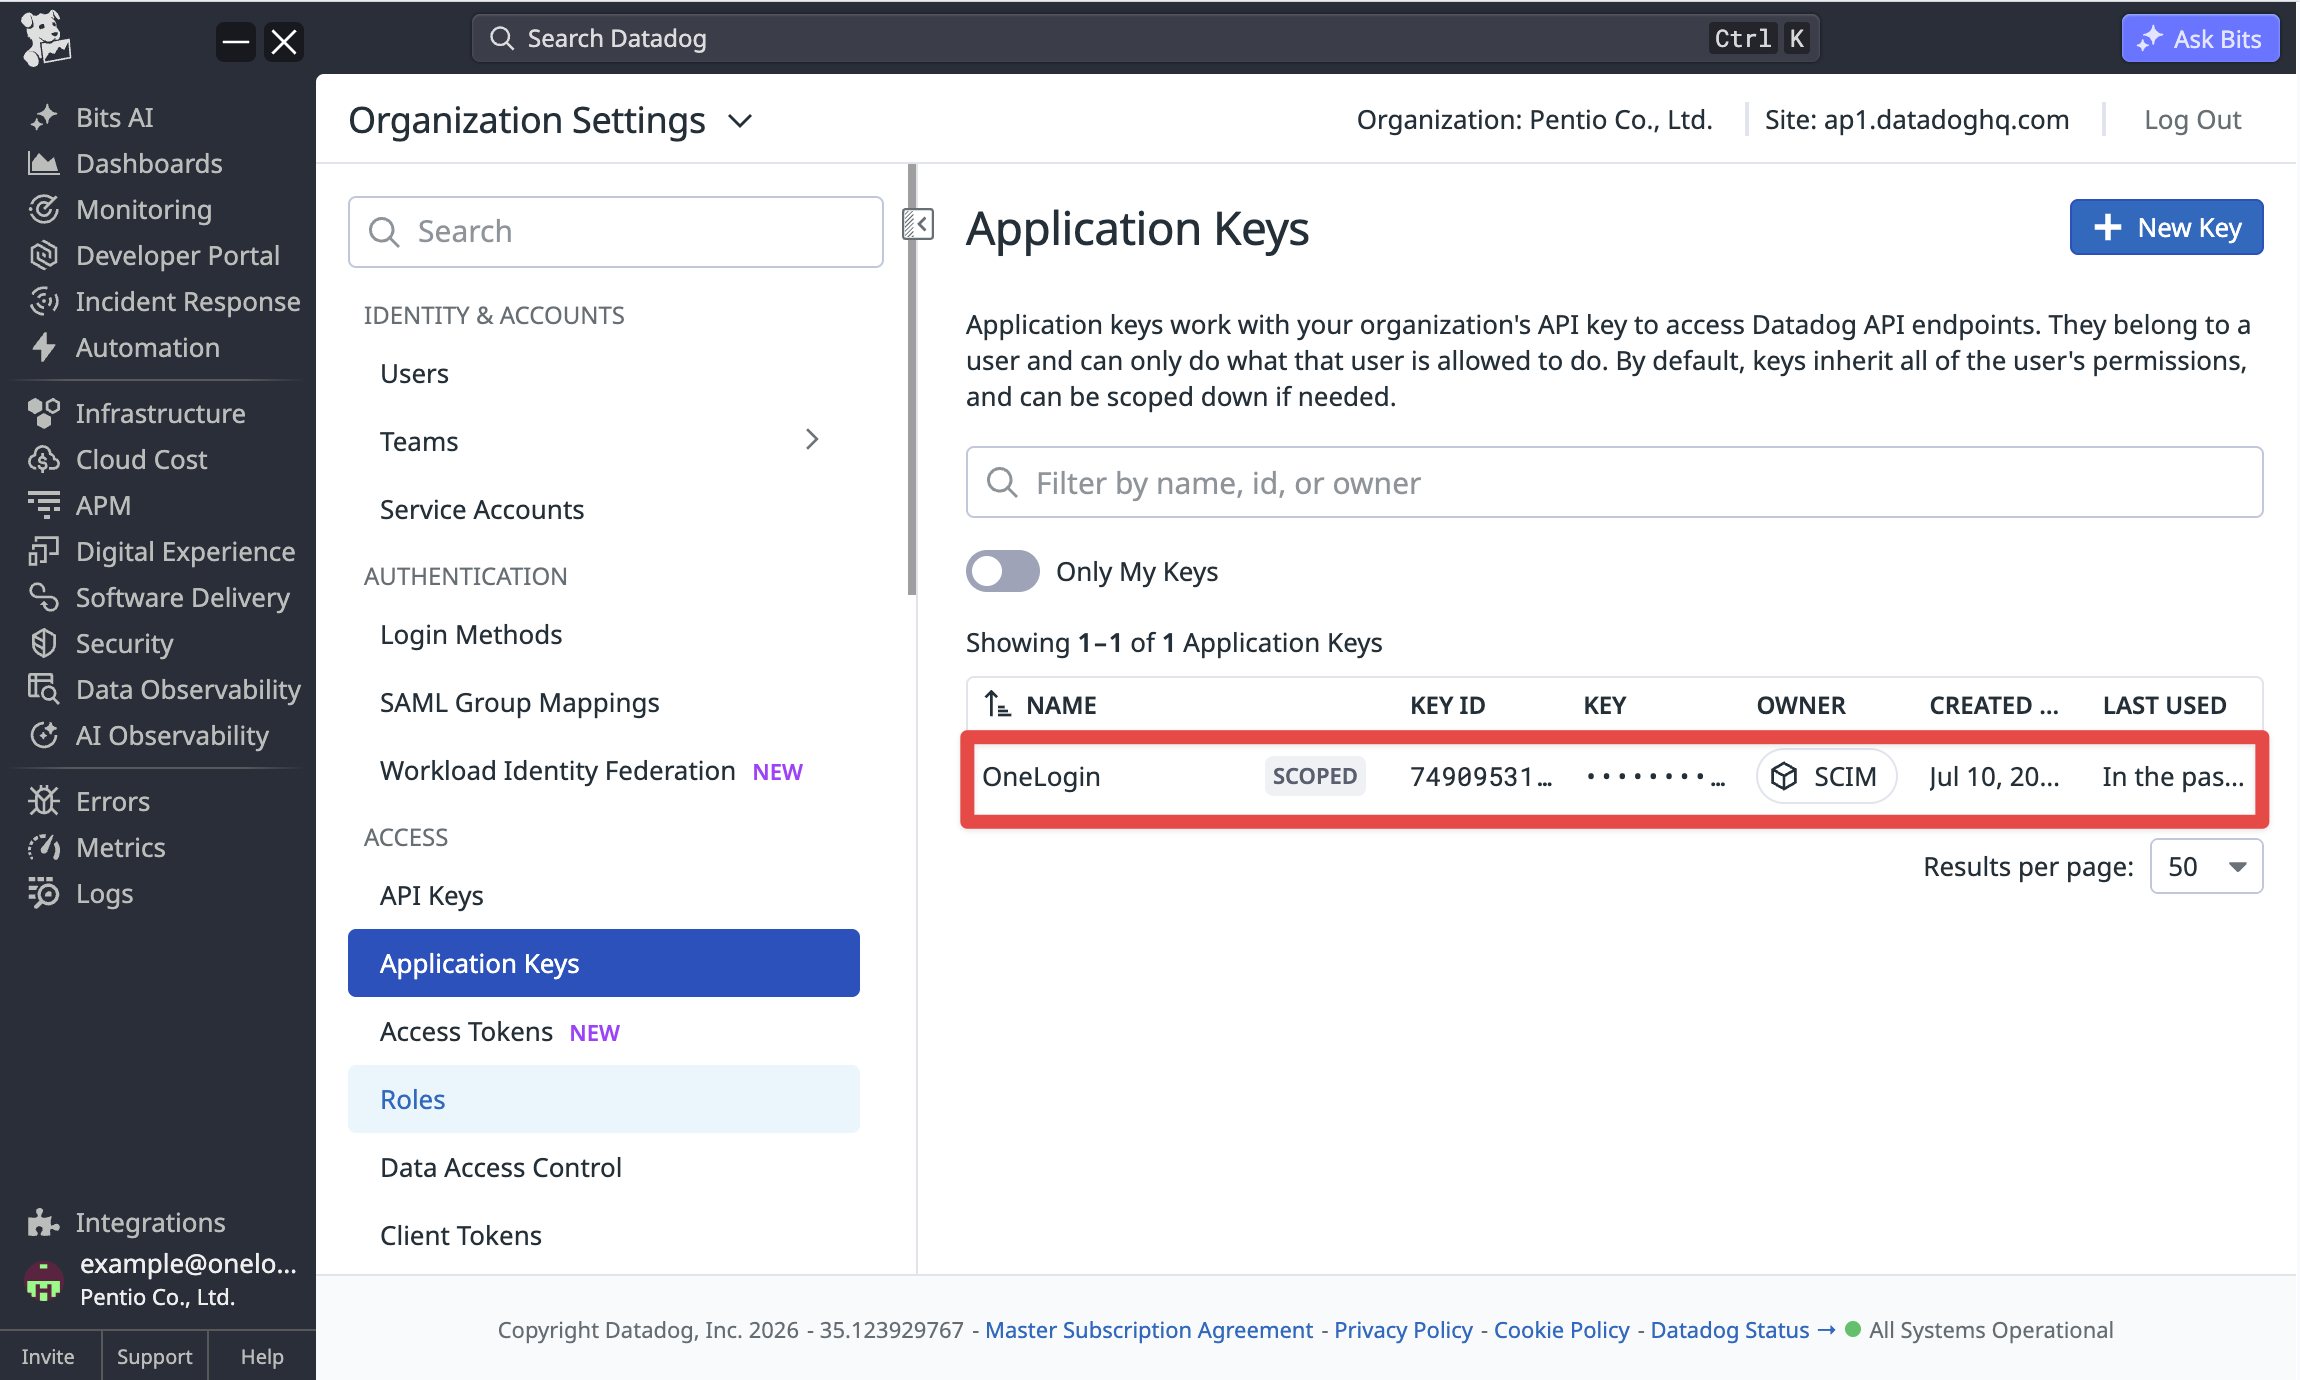Click the Invite button
2300x1380 pixels.
click(48, 1356)
